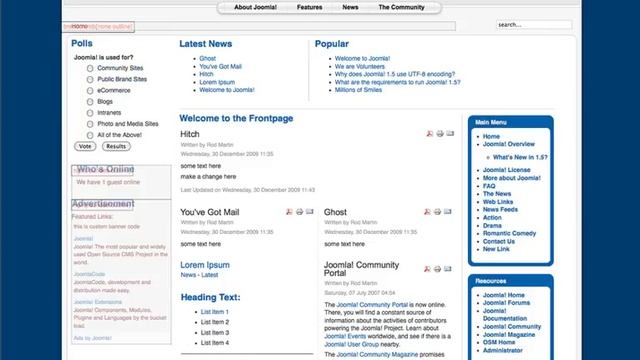This screenshot has width=640, height=360.
Task: Open News Feeds in Main Menu
Action: [500, 209]
